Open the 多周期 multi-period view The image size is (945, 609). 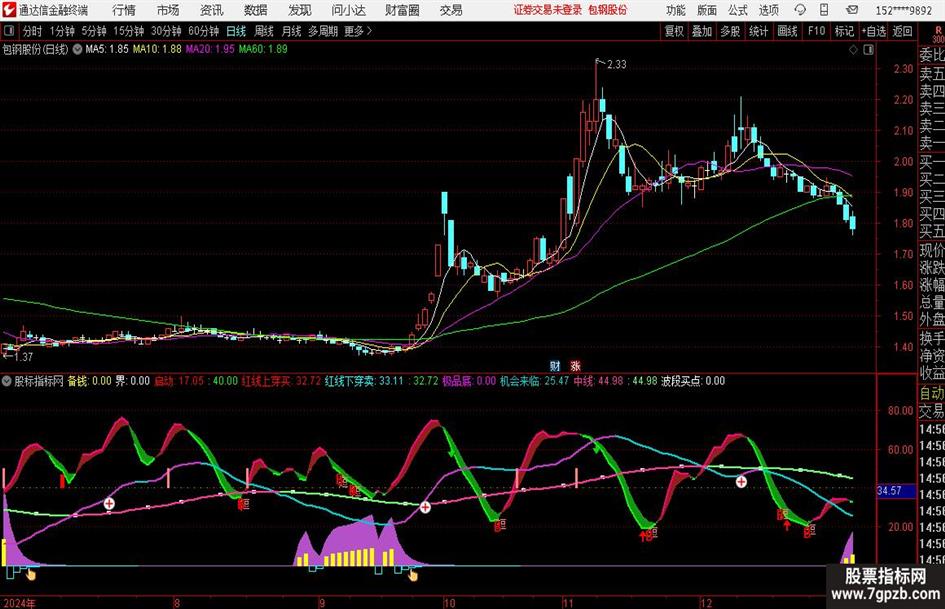tap(322, 31)
